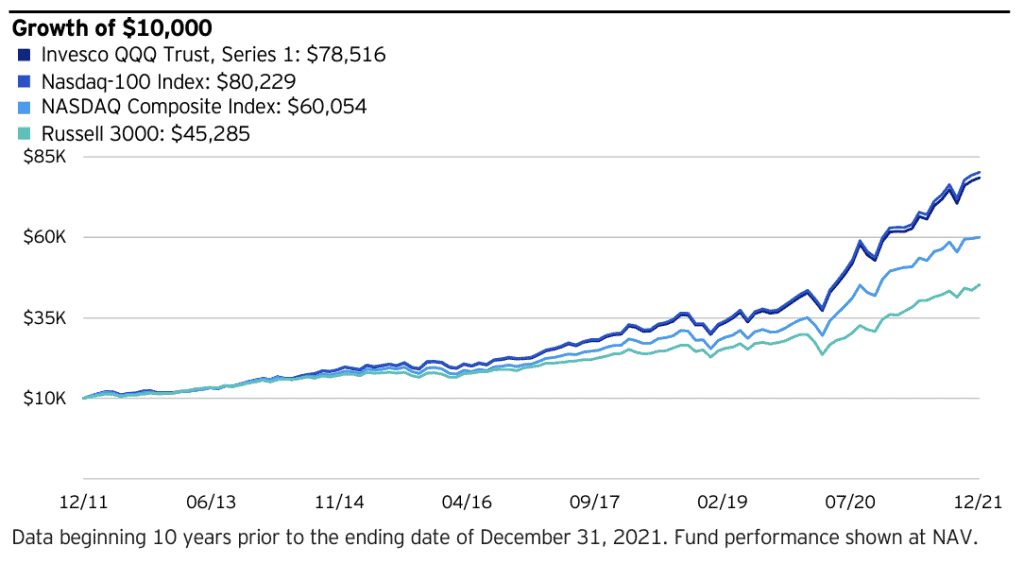Click the NASDAQ Composite line endpoint at 12/21

point(979,237)
